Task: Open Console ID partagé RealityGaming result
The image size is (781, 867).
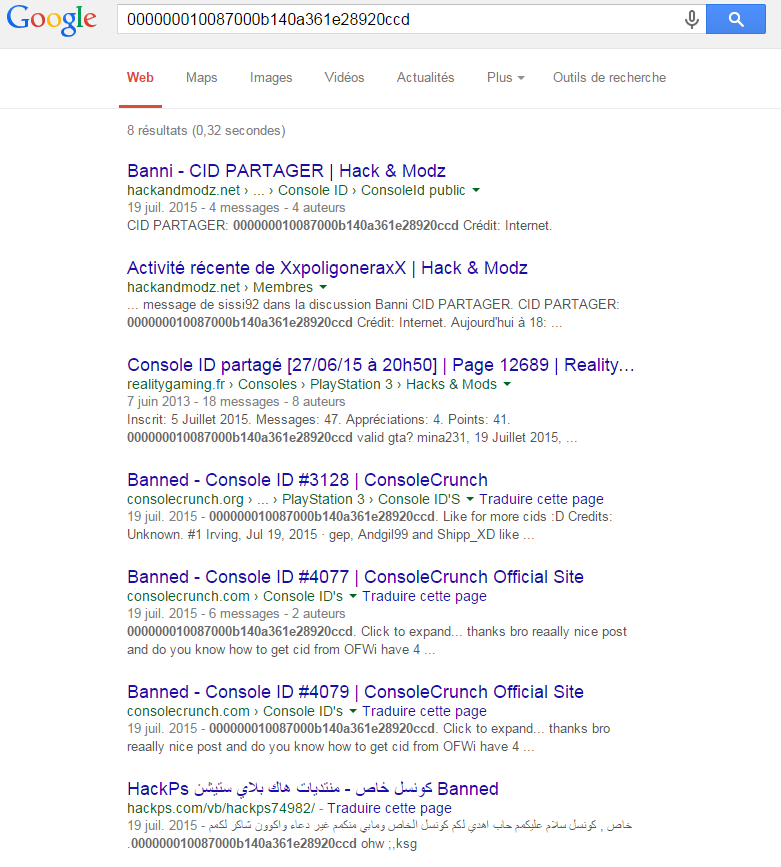Action: 381,365
